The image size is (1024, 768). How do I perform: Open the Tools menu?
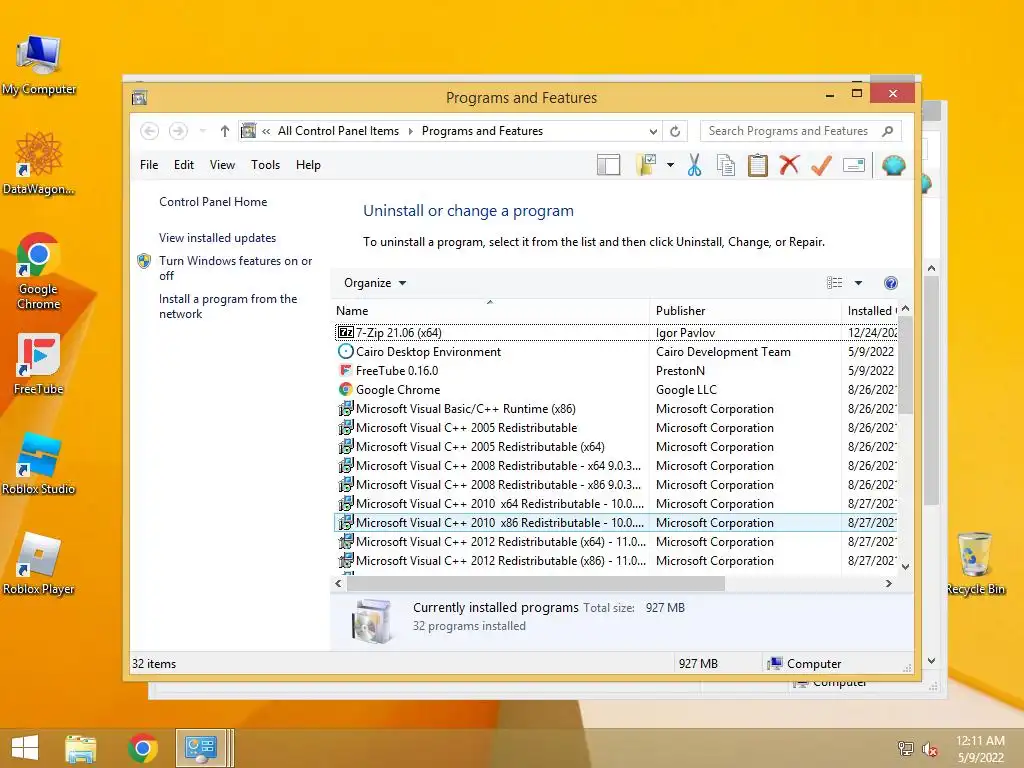[265, 165]
